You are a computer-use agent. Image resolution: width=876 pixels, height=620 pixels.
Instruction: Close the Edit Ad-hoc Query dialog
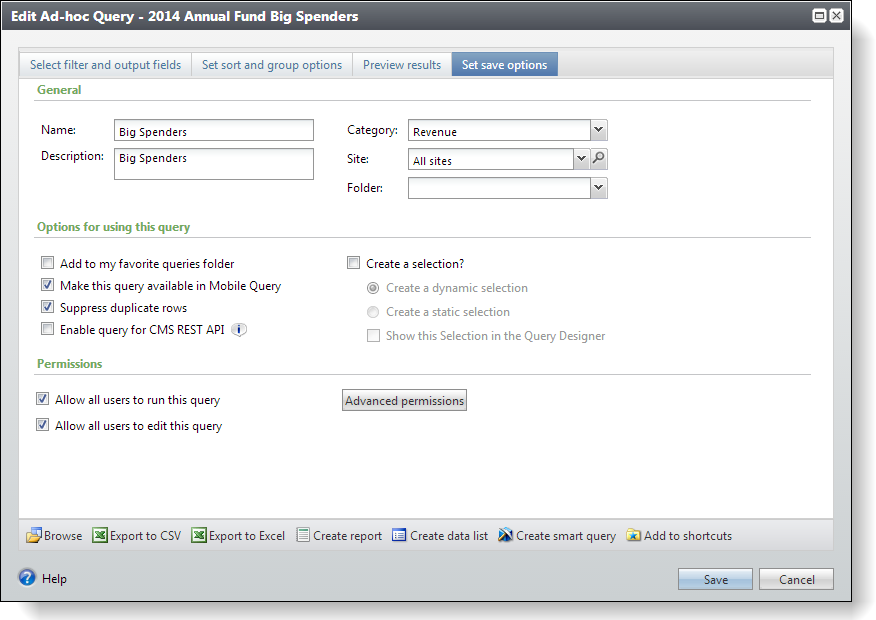coord(836,16)
